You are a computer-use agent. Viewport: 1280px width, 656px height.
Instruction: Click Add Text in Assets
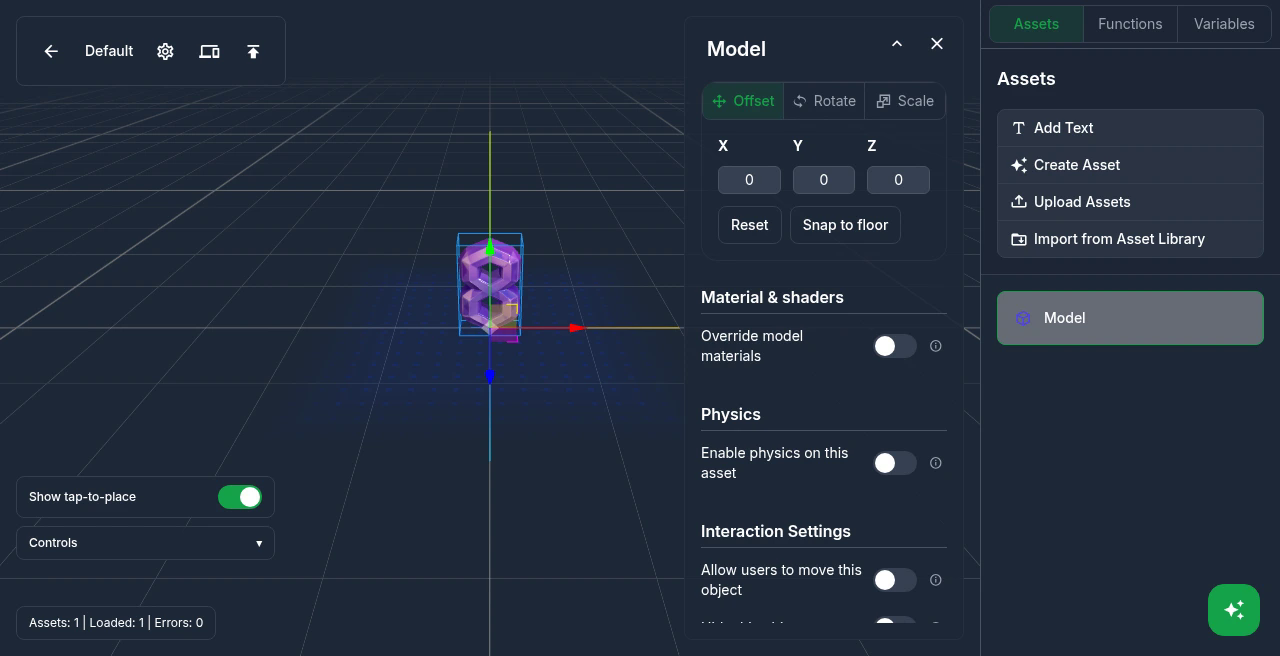pyautogui.click(x=1130, y=128)
